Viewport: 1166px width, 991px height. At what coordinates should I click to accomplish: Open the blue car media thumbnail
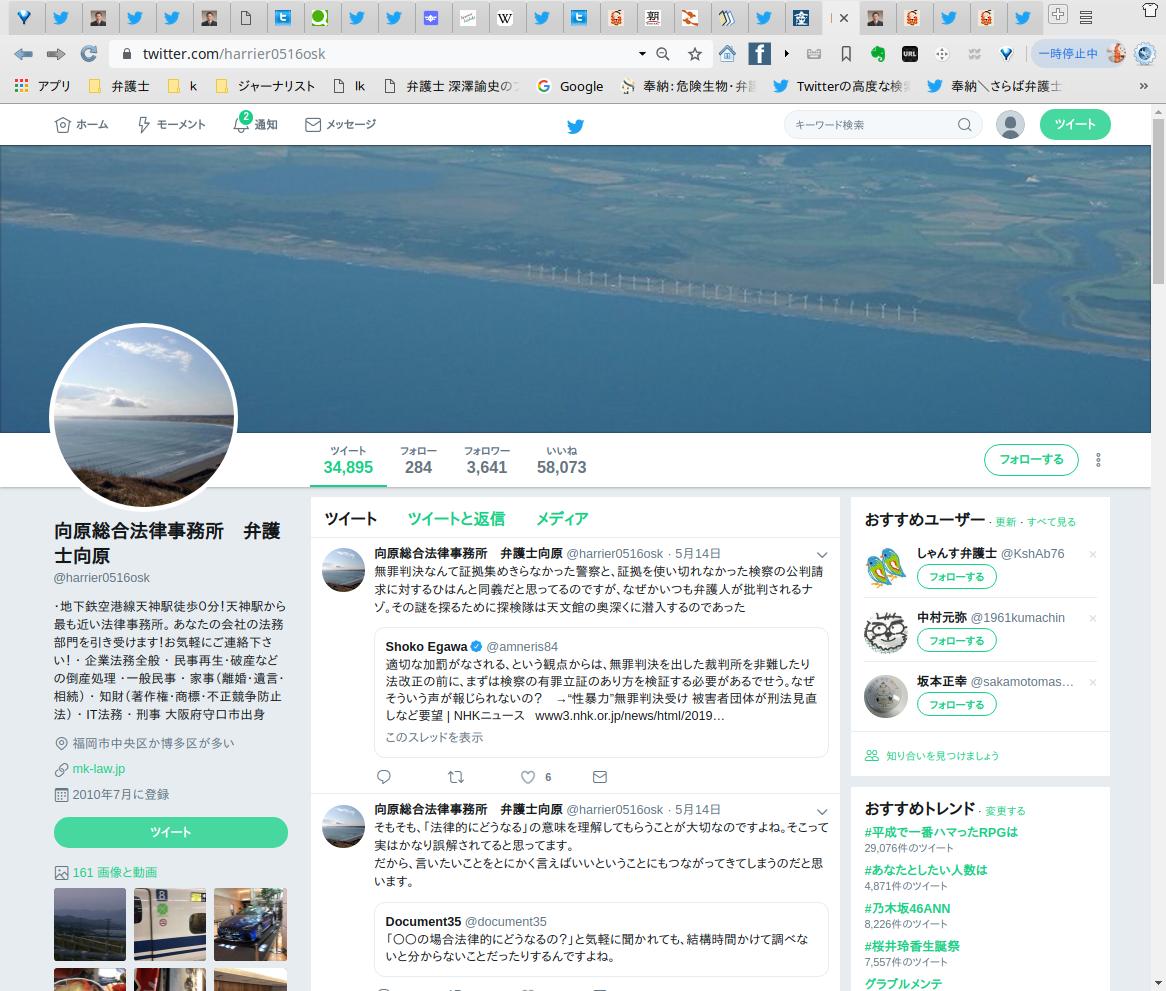251,924
